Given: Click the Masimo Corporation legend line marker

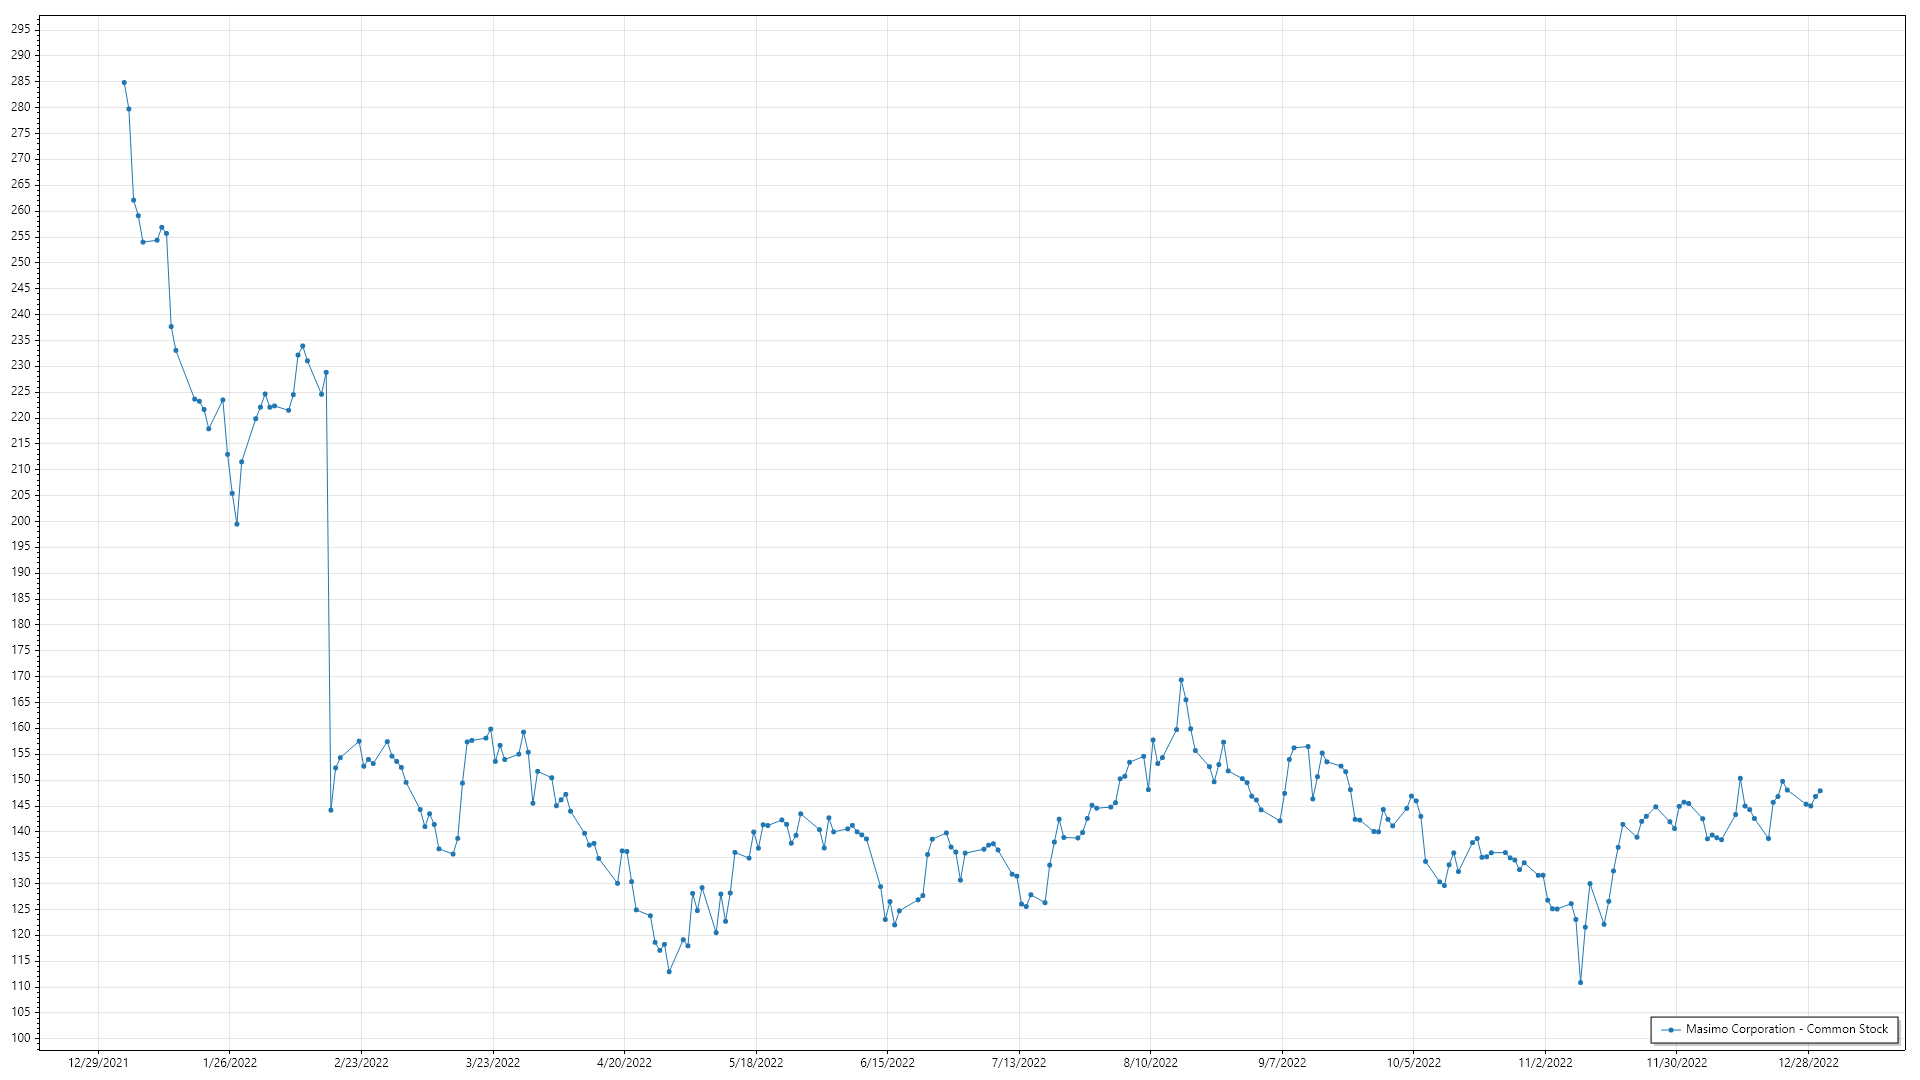Looking at the screenshot, I should [1671, 1029].
